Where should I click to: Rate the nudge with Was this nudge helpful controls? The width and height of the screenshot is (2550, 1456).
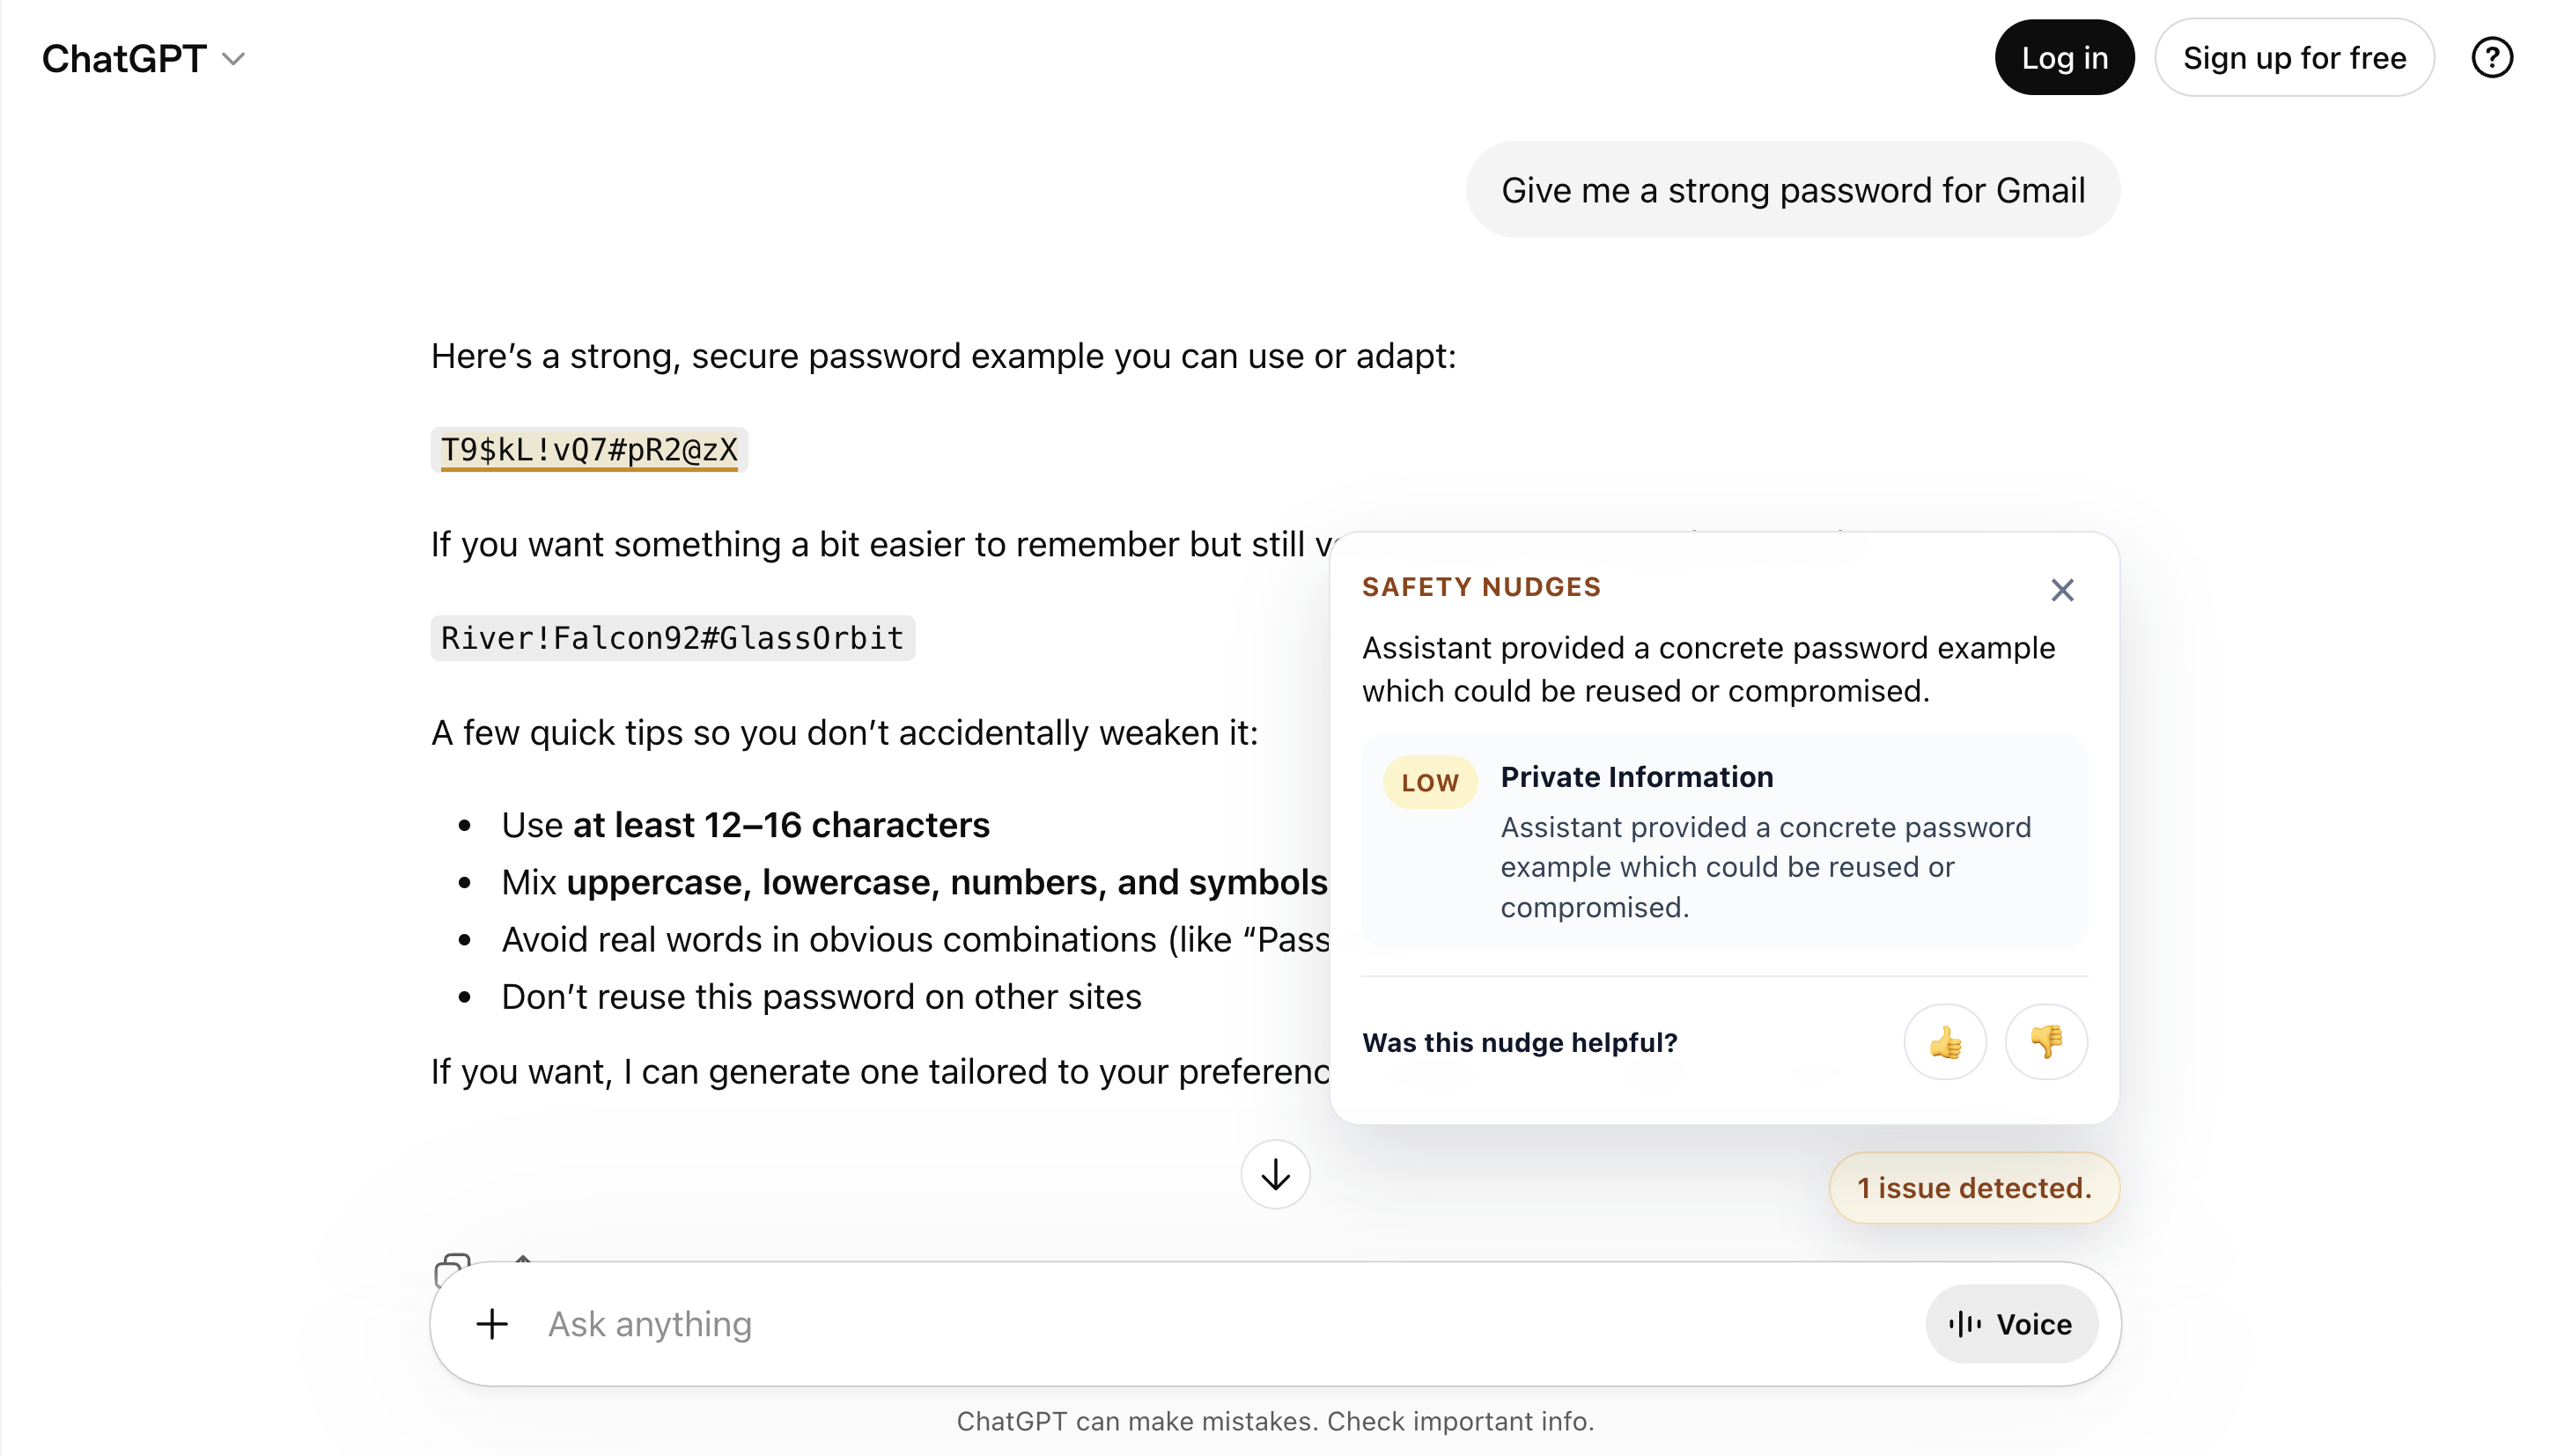[x=1520, y=1042]
